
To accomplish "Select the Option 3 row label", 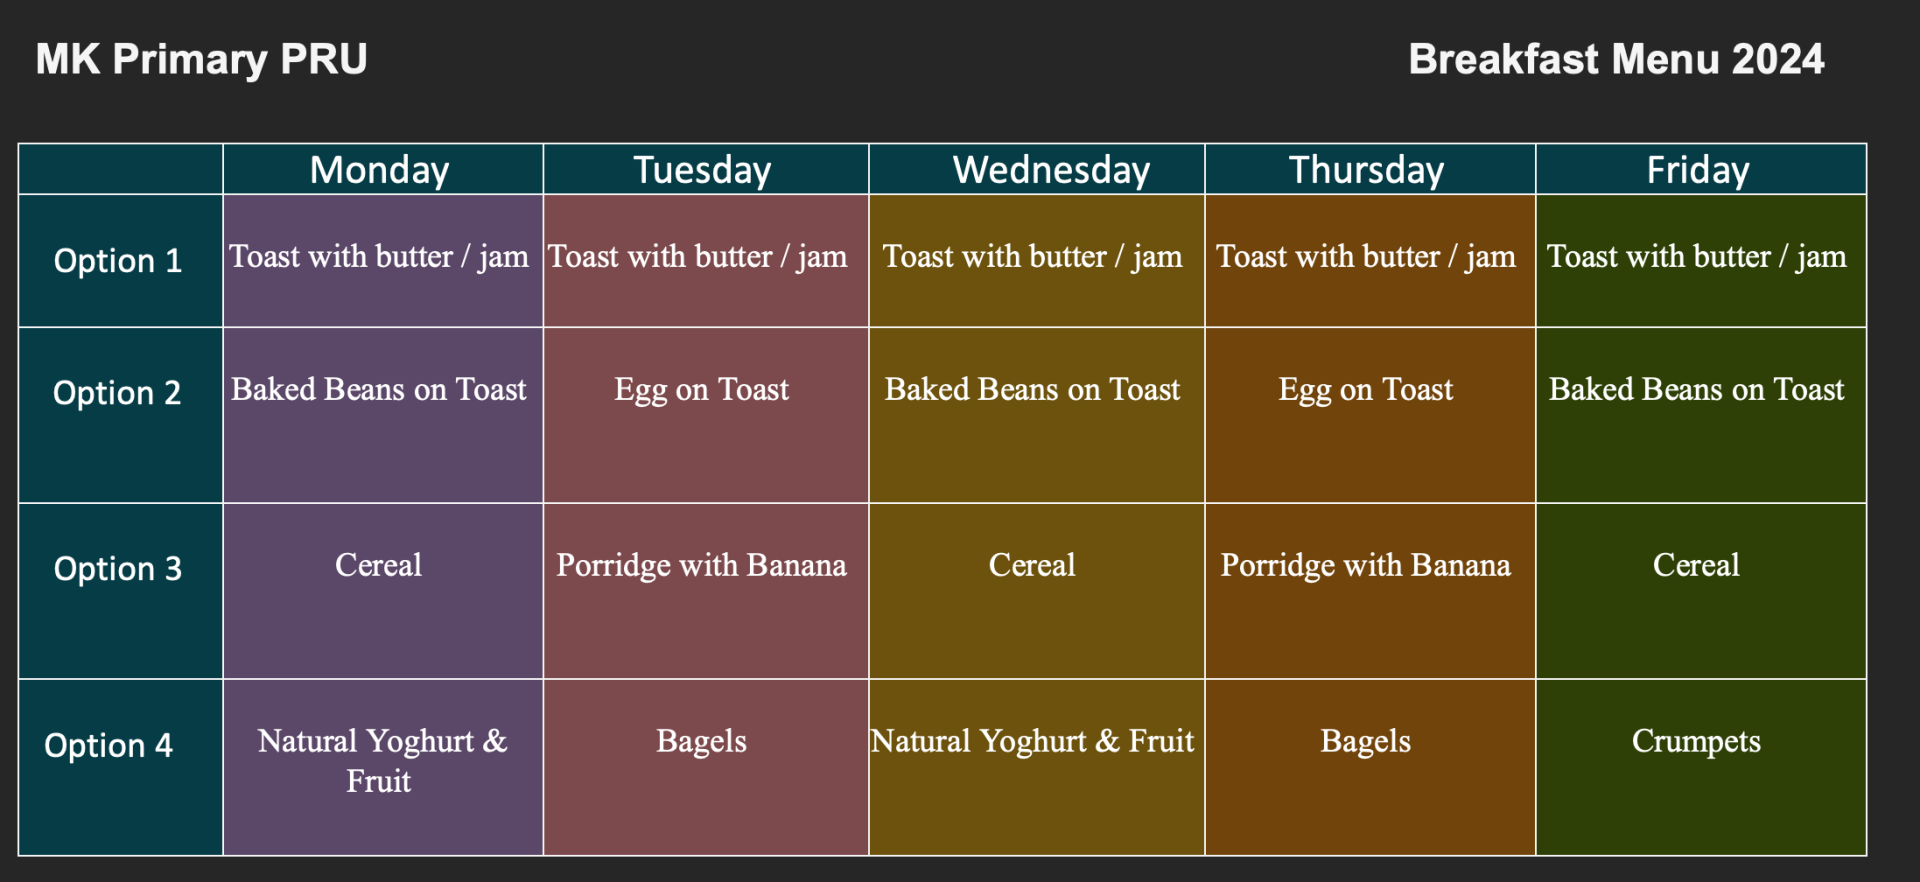I will (120, 591).
